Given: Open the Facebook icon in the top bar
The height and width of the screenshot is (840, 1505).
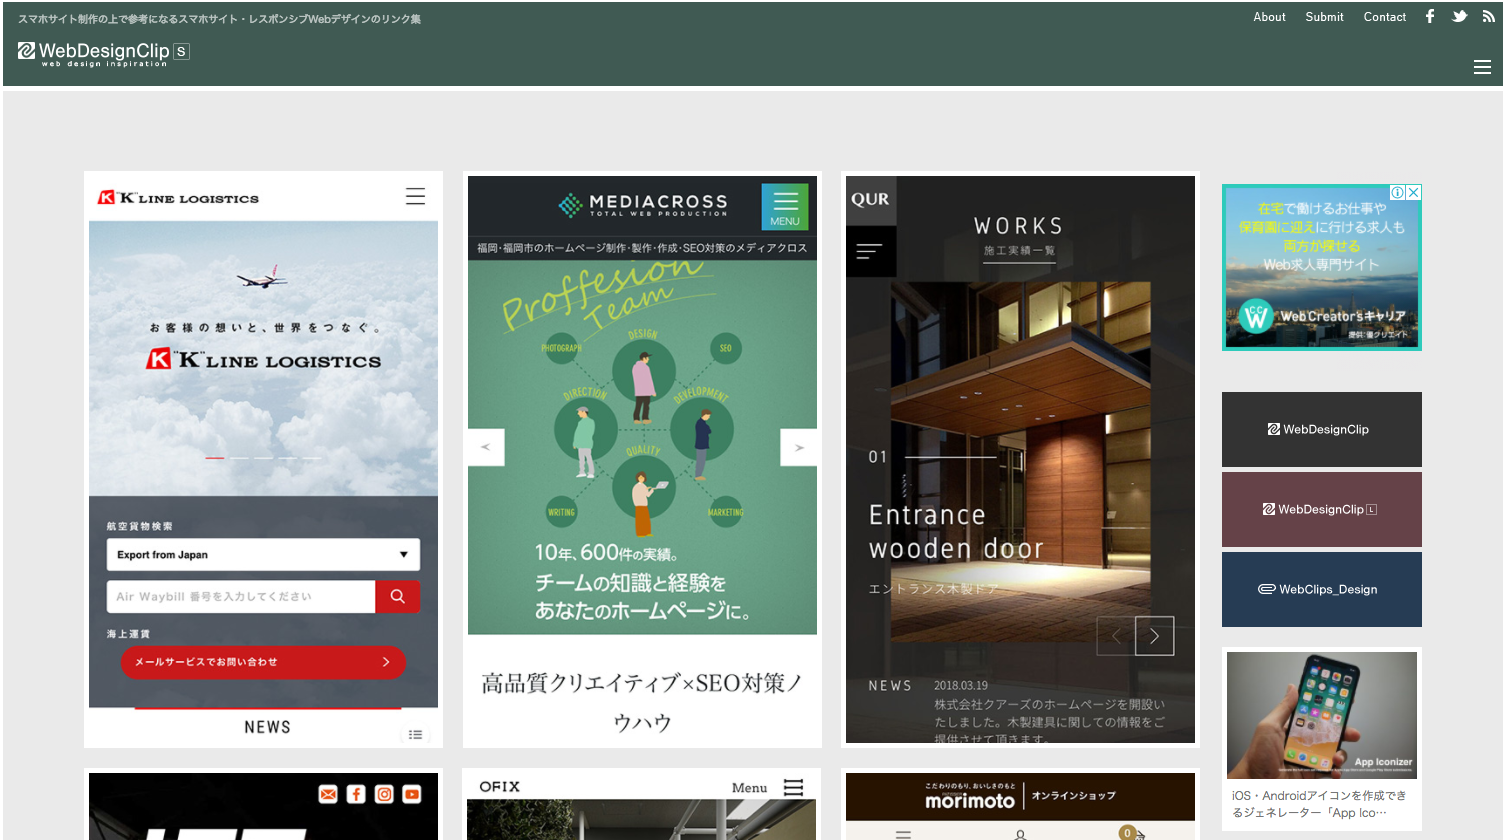Looking at the screenshot, I should tap(1430, 16).
